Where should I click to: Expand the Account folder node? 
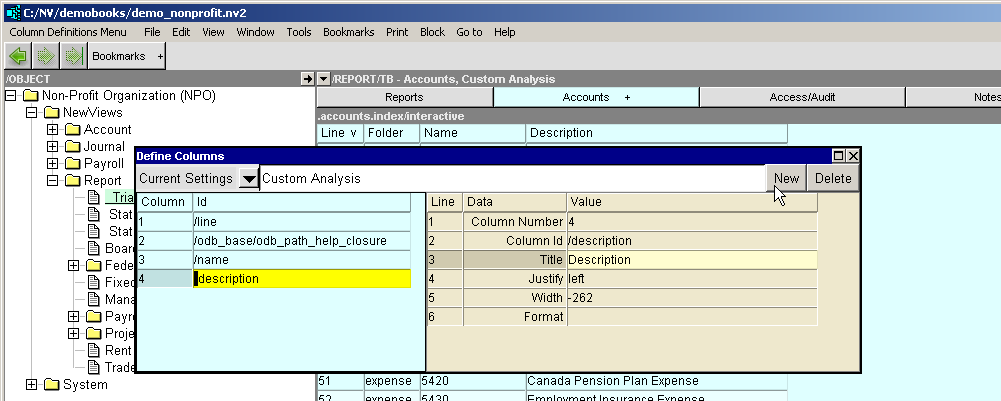(x=53, y=130)
